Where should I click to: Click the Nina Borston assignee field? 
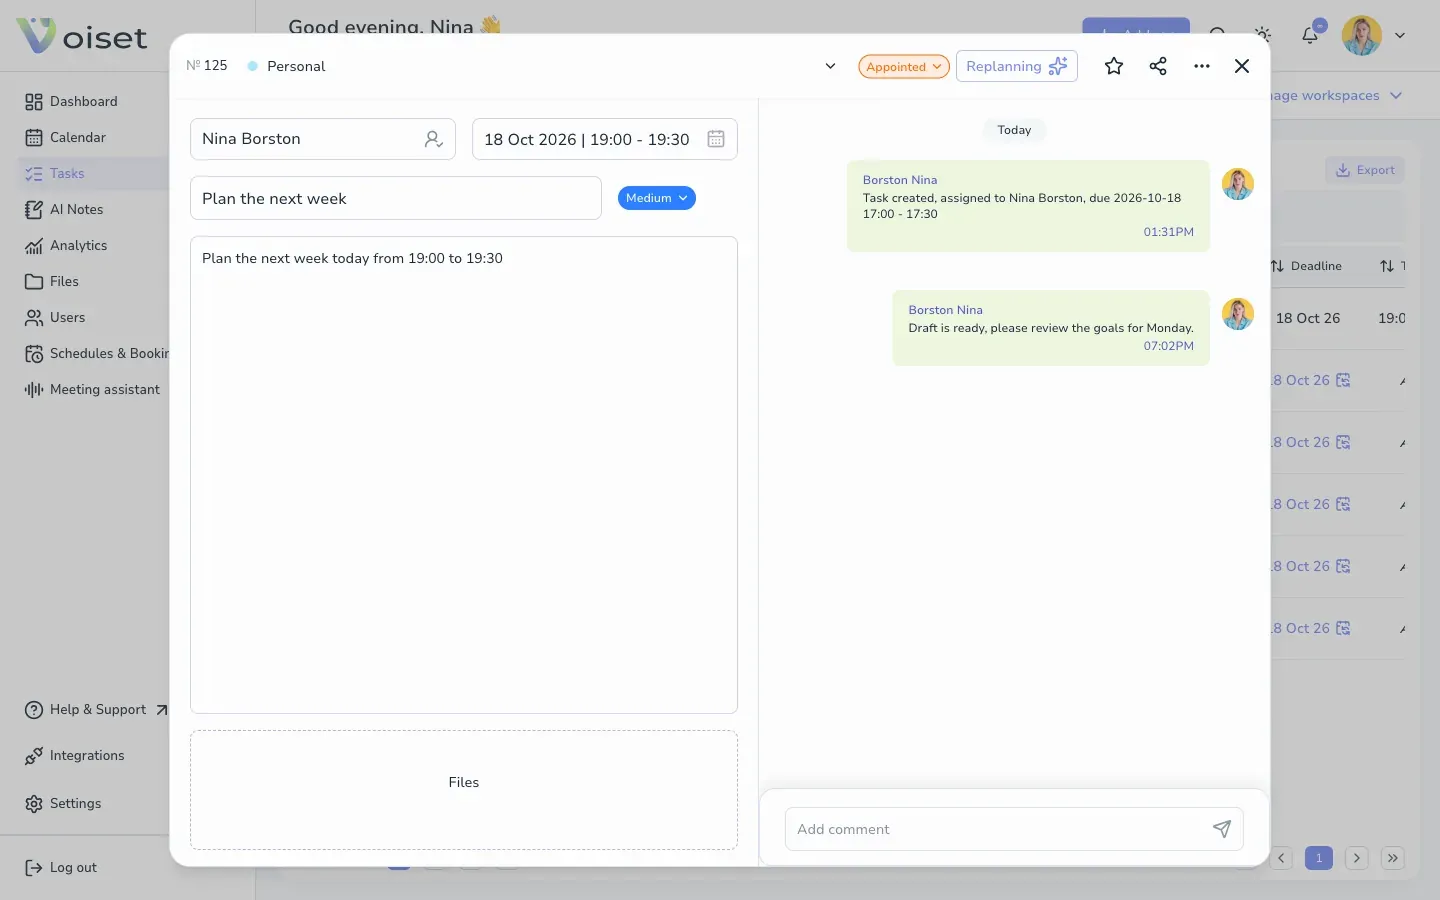[x=323, y=139]
